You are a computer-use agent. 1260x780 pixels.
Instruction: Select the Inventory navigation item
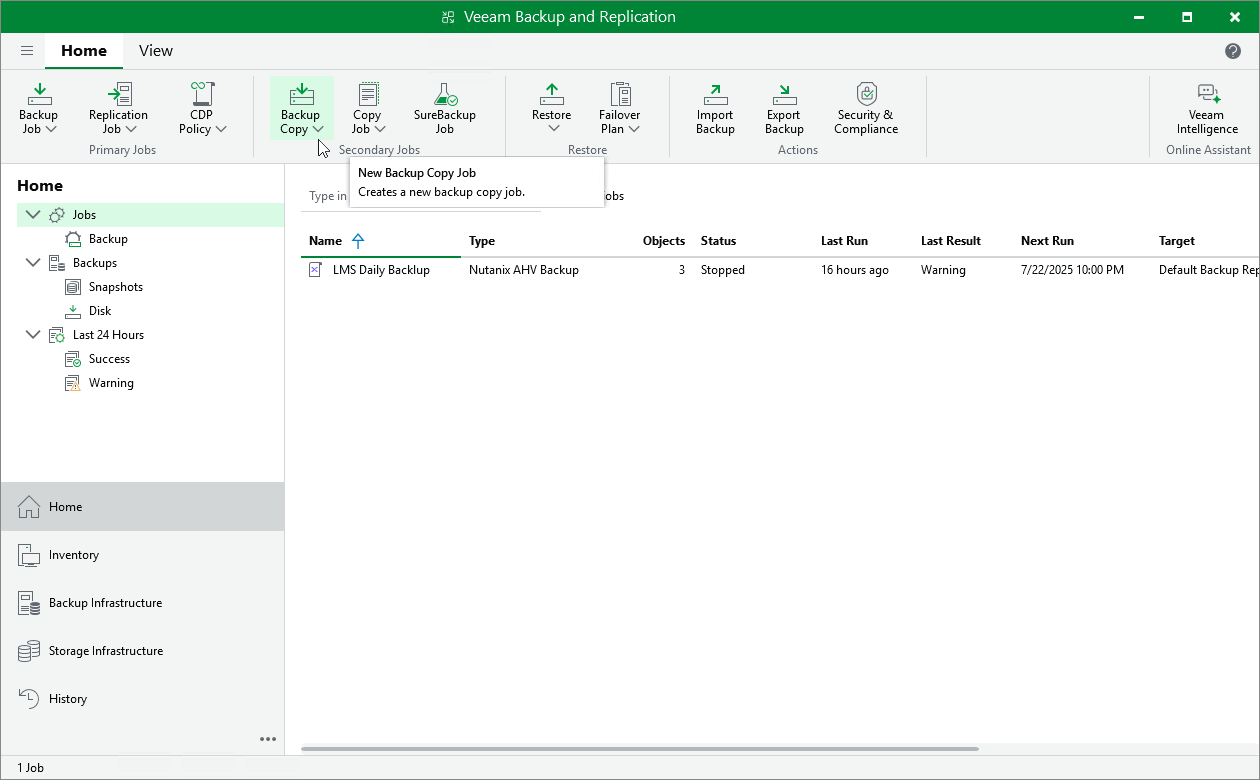click(73, 555)
